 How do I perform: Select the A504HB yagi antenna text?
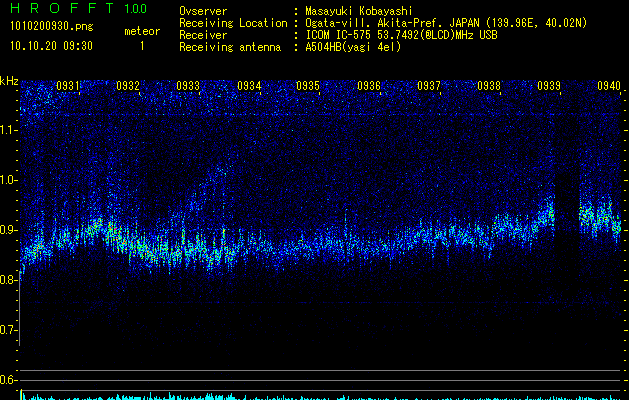(x=352, y=47)
